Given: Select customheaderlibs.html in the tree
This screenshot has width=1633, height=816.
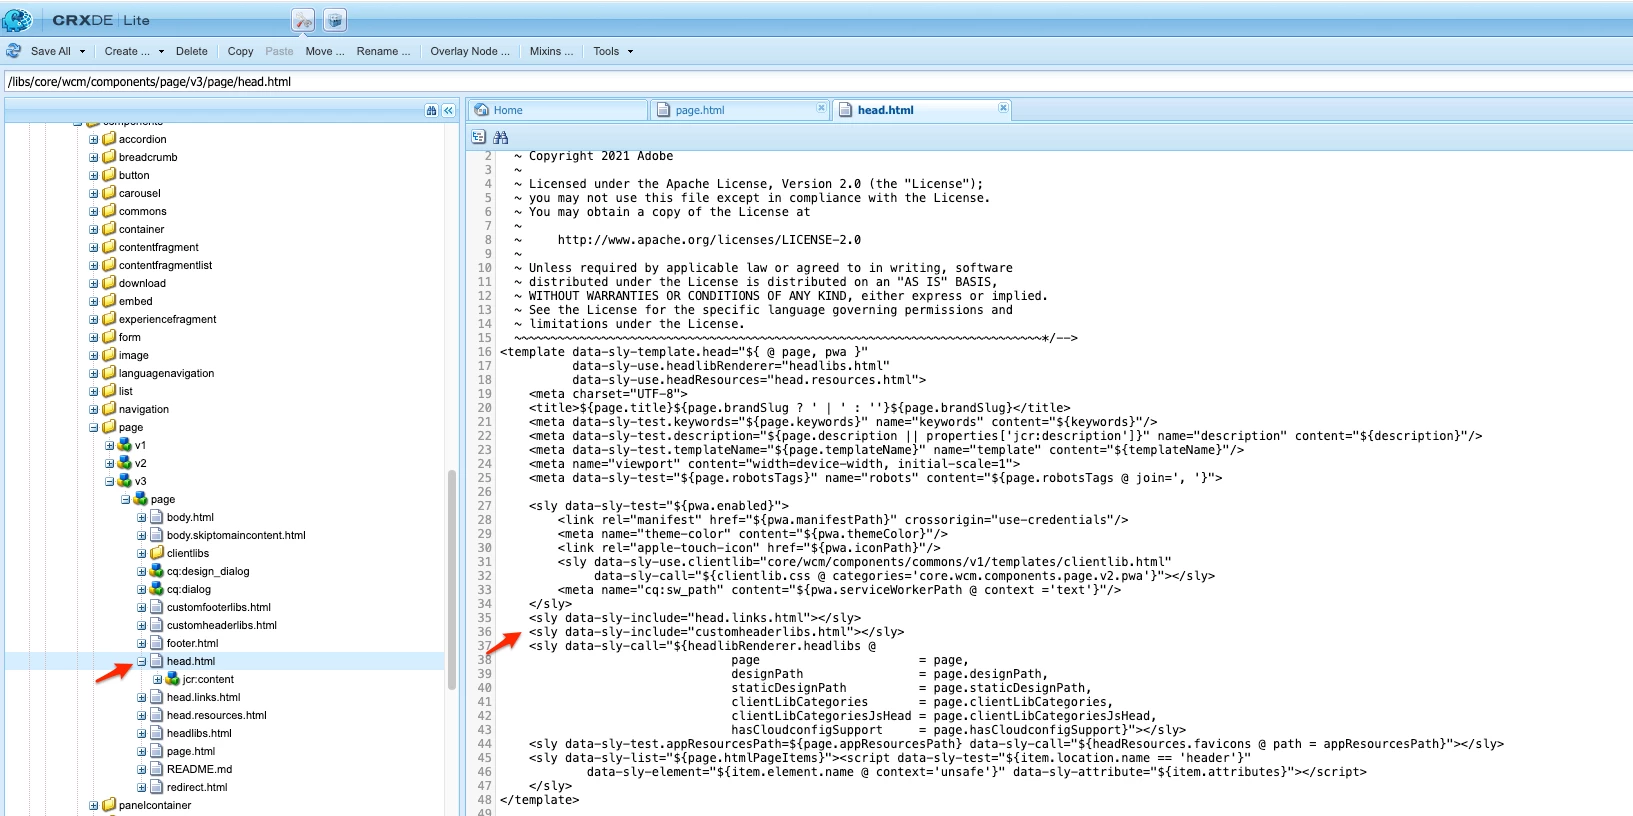Looking at the screenshot, I should click(x=222, y=625).
